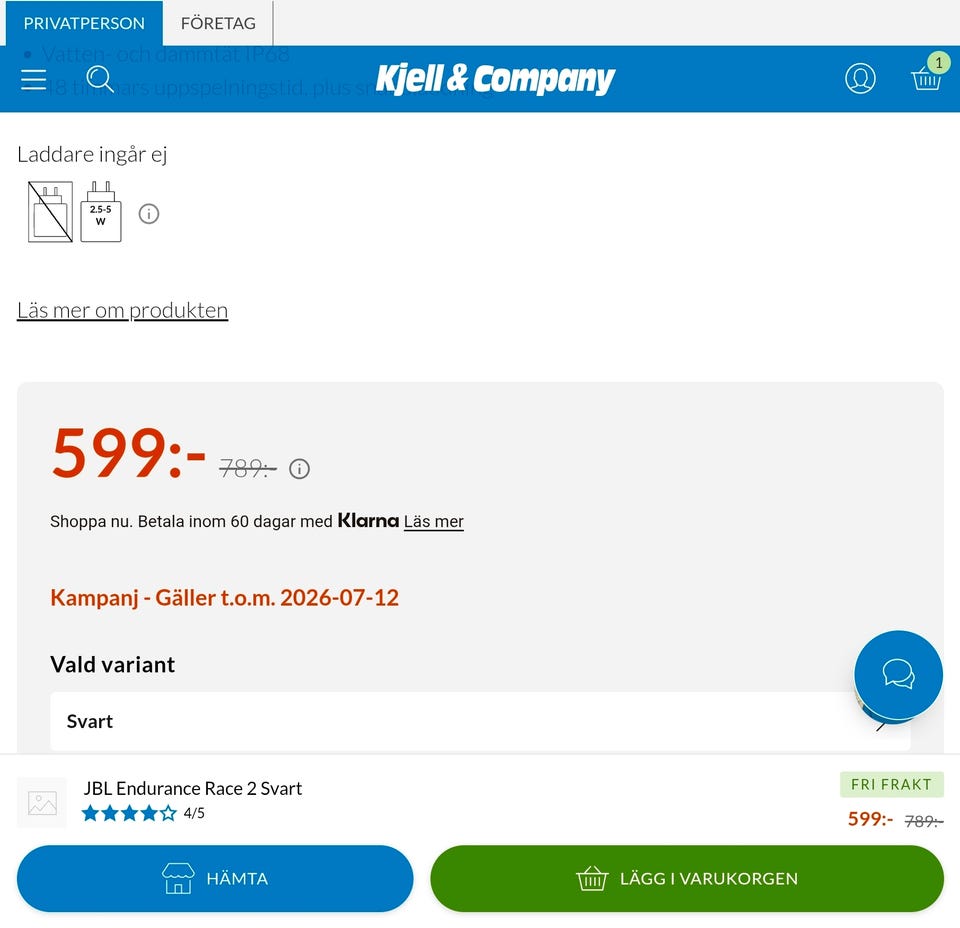Viewport: 960px width, 928px height.
Task: Open the shopping basket icon
Action: coord(926,78)
